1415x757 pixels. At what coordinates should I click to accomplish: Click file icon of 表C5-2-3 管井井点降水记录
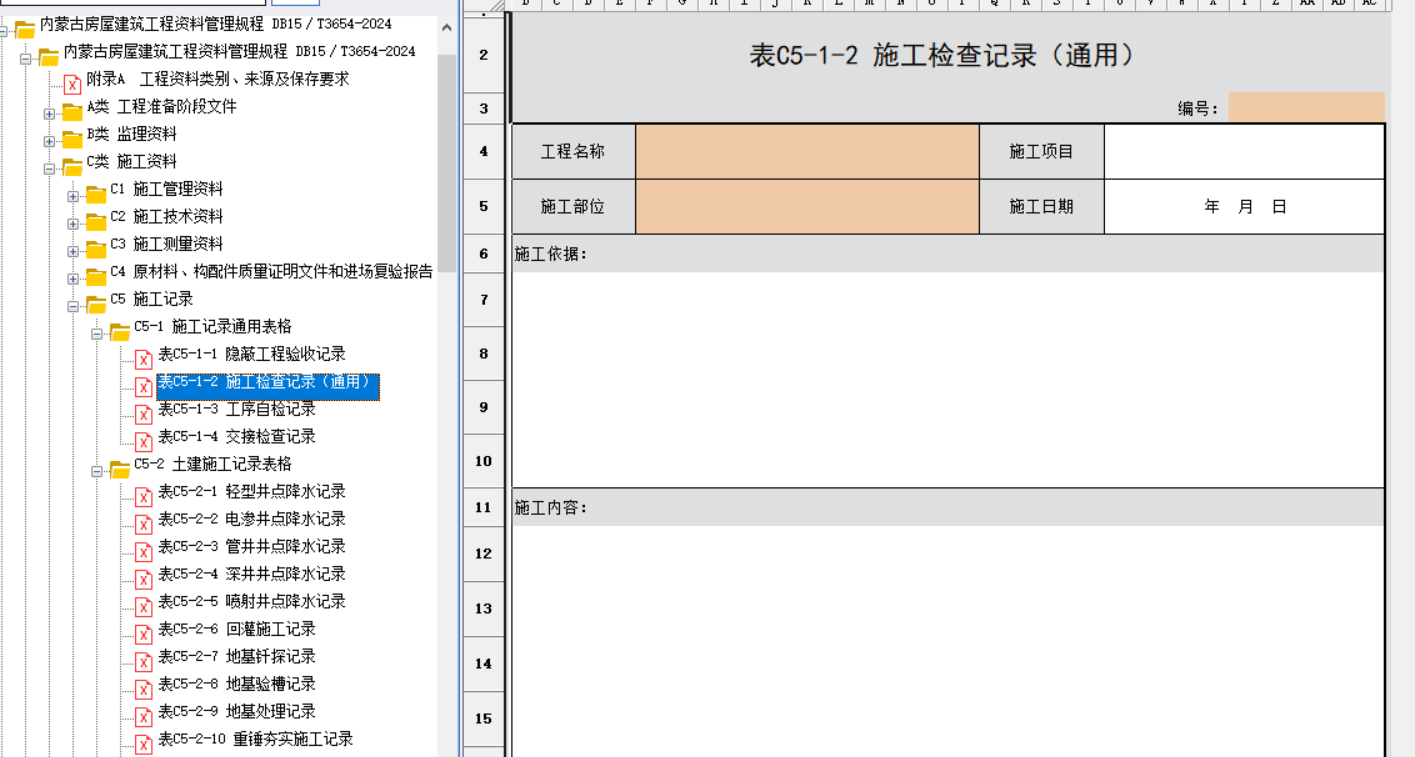[143, 551]
